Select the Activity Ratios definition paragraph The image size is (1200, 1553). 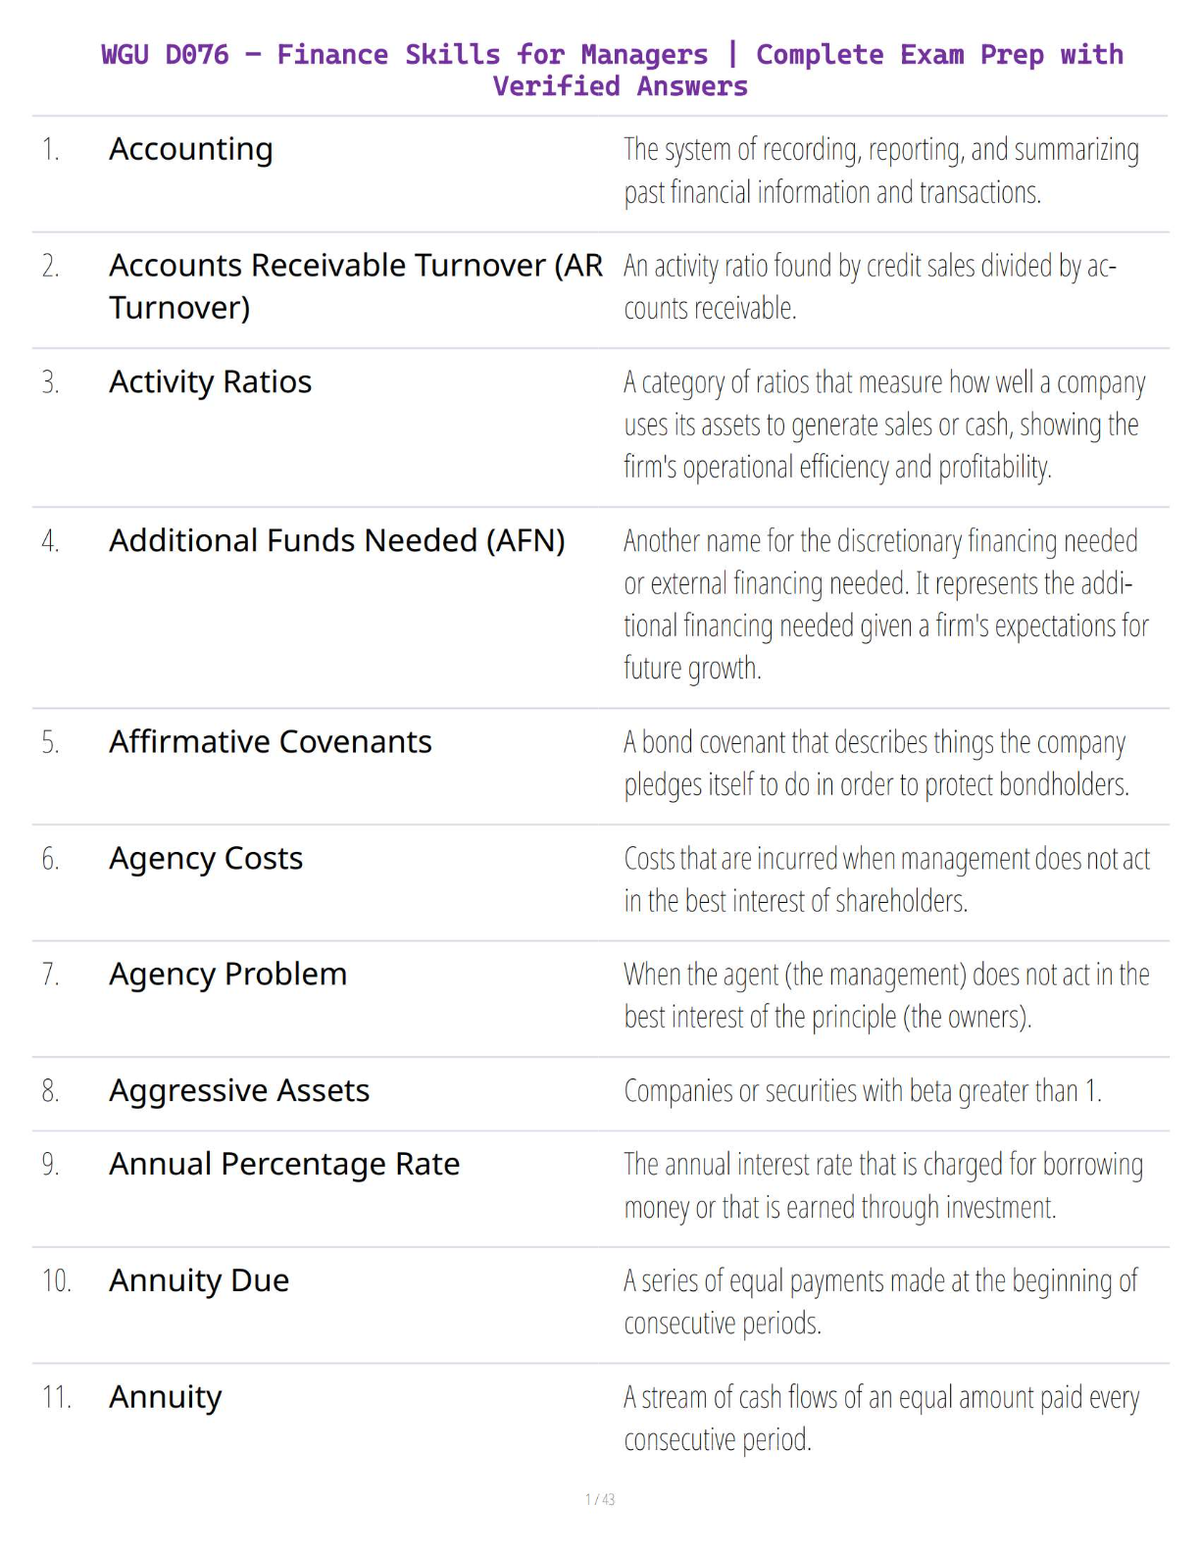[x=885, y=425]
